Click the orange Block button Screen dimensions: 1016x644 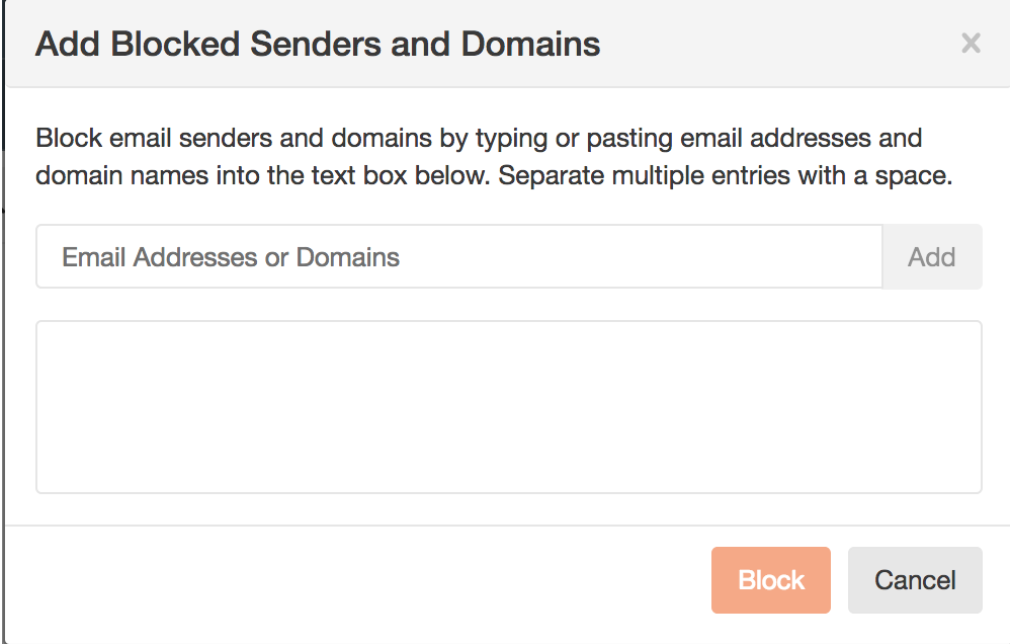tap(771, 580)
